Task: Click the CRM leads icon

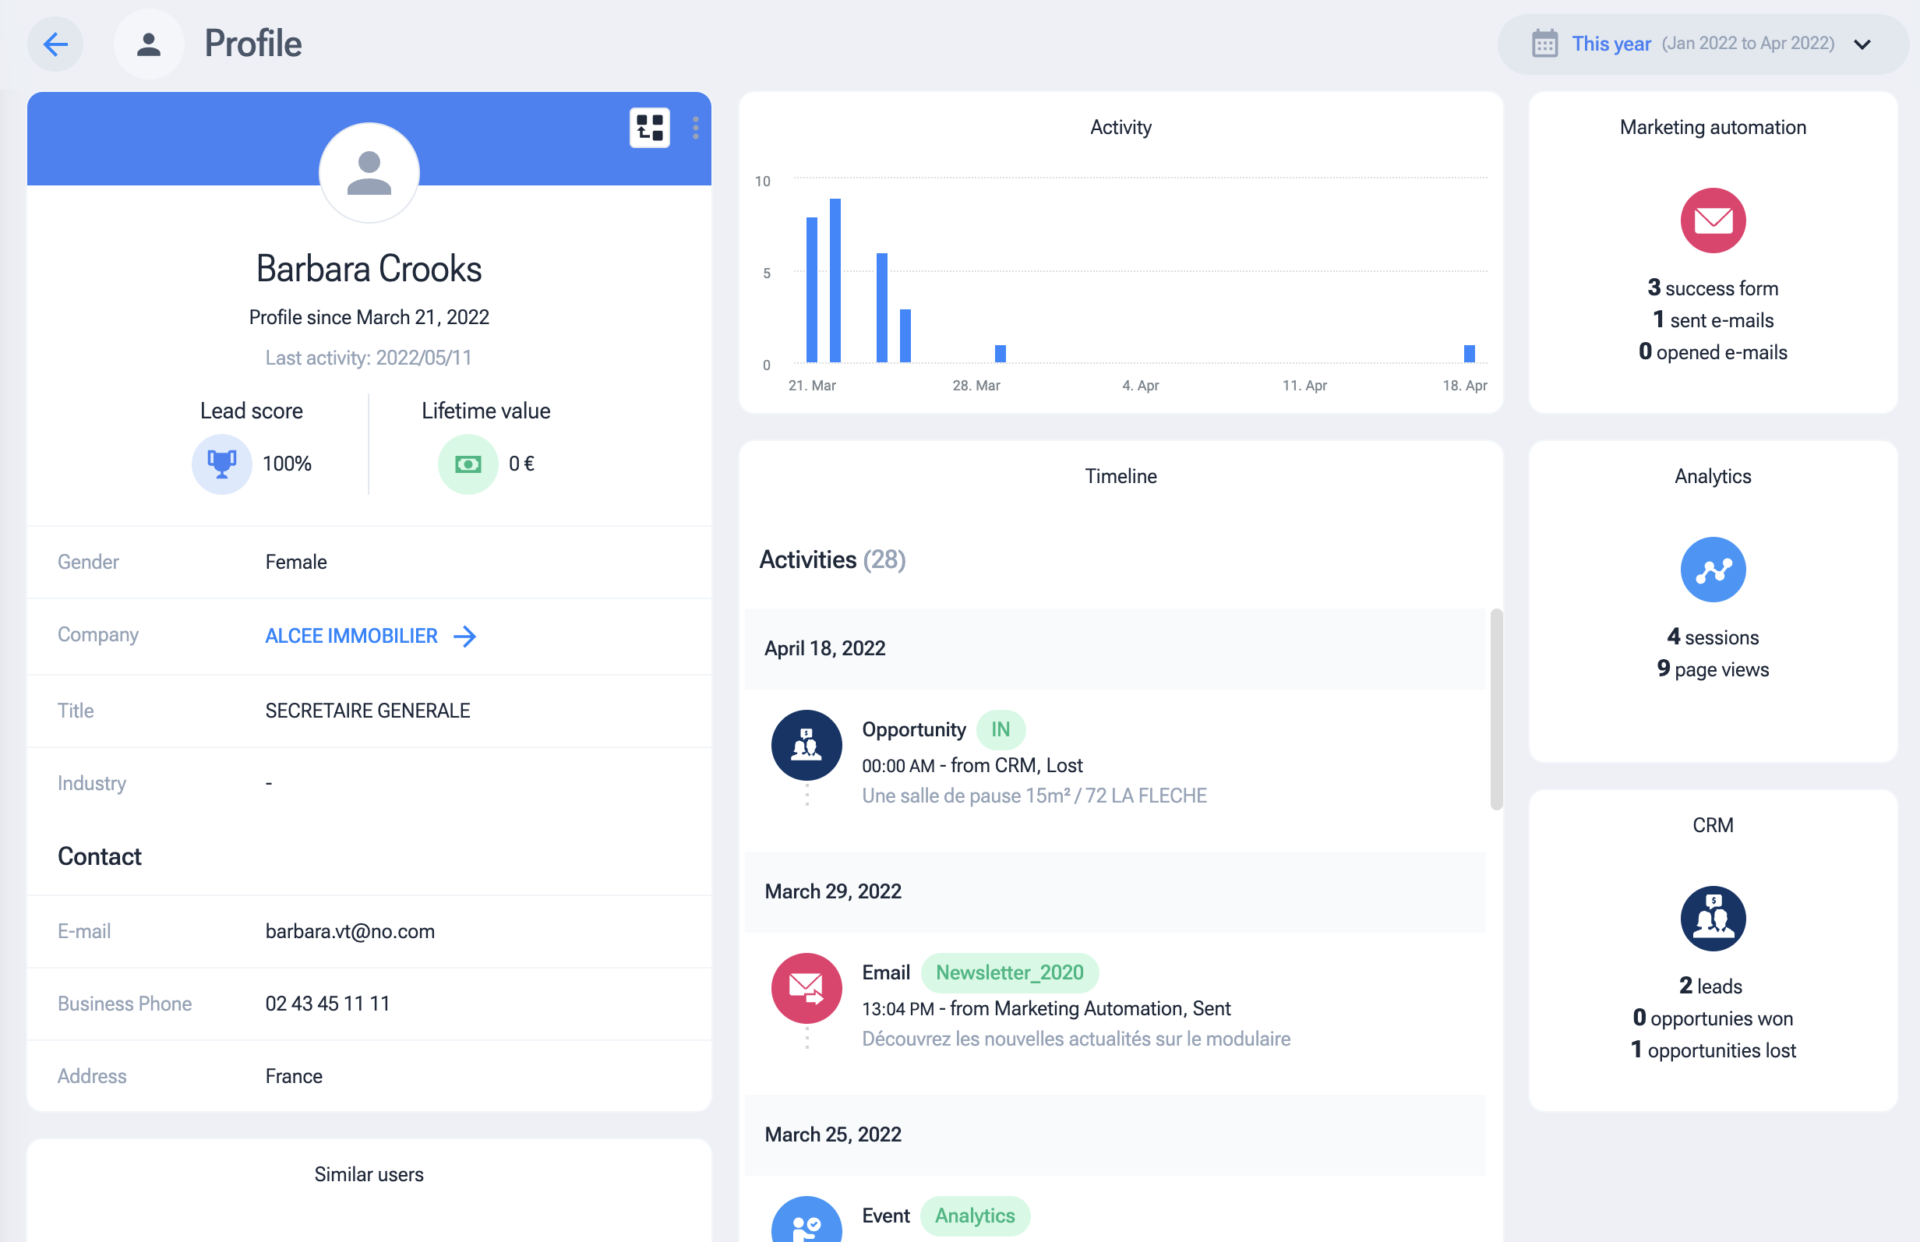Action: [1712, 918]
